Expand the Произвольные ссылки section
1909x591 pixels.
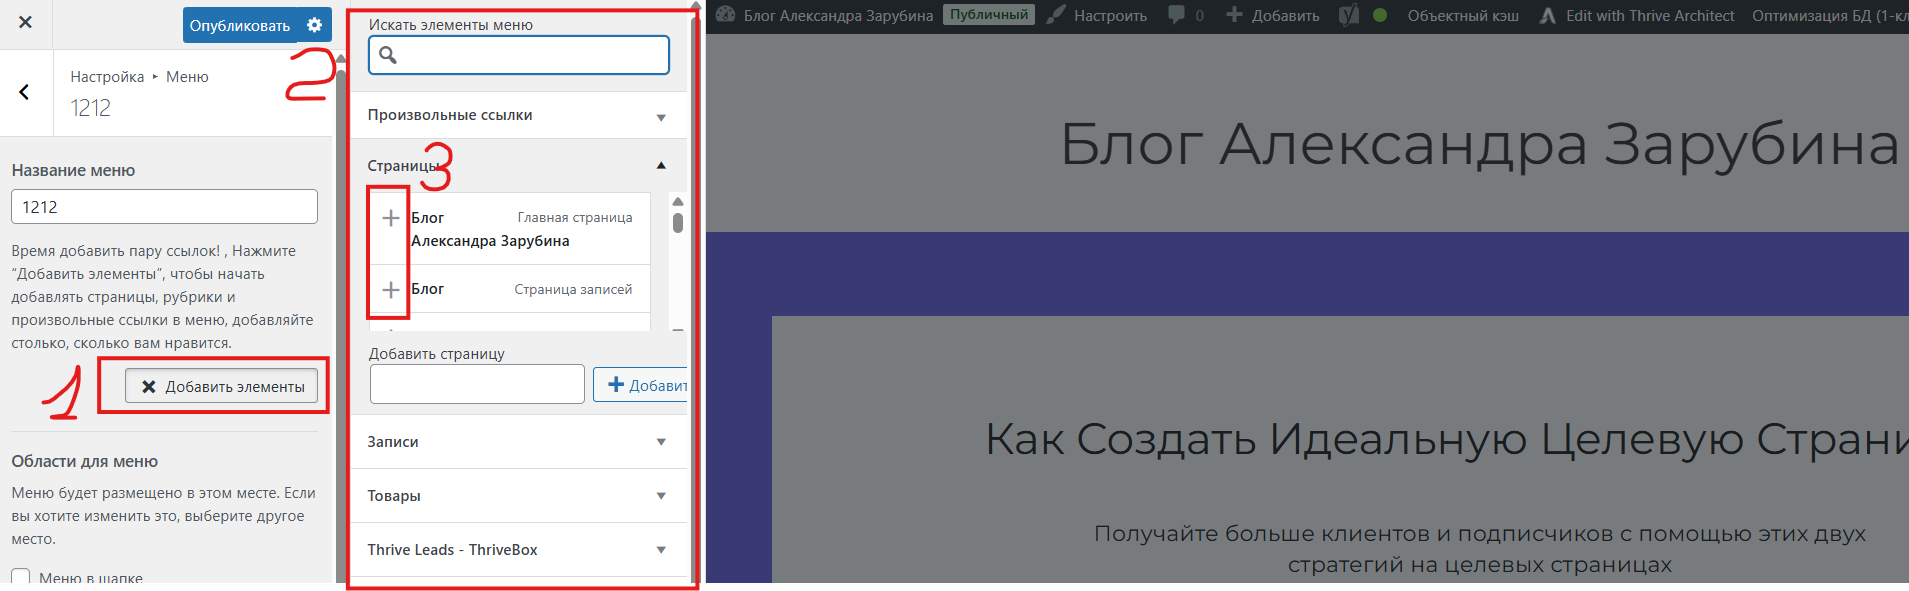519,115
